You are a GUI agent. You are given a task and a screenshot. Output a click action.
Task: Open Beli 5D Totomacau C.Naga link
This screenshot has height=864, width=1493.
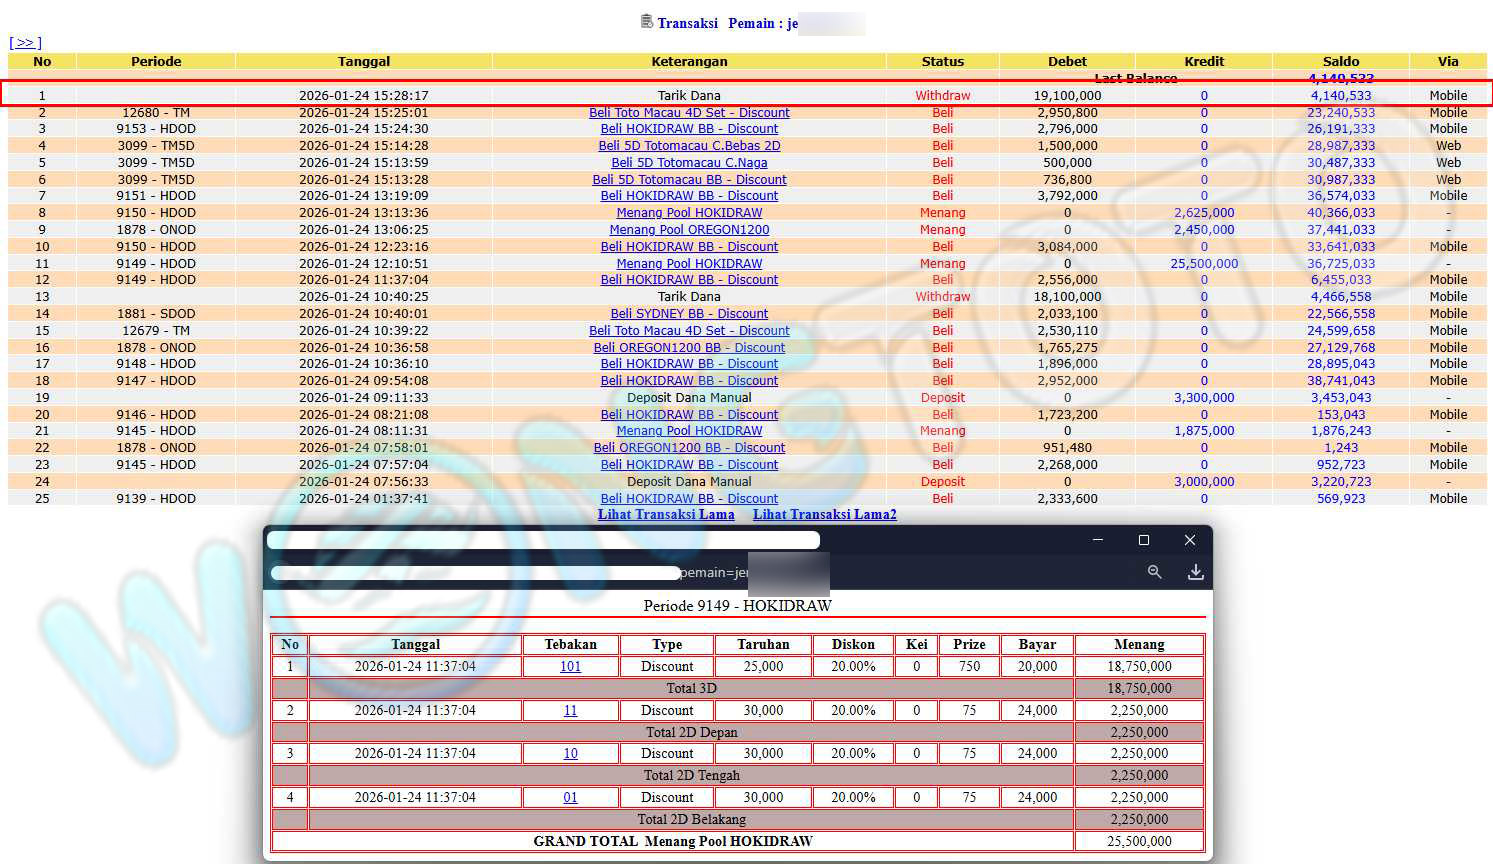(x=689, y=163)
